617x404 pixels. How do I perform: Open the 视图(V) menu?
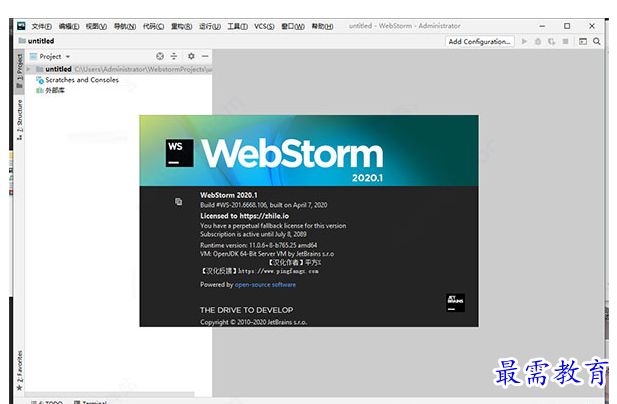pos(96,26)
